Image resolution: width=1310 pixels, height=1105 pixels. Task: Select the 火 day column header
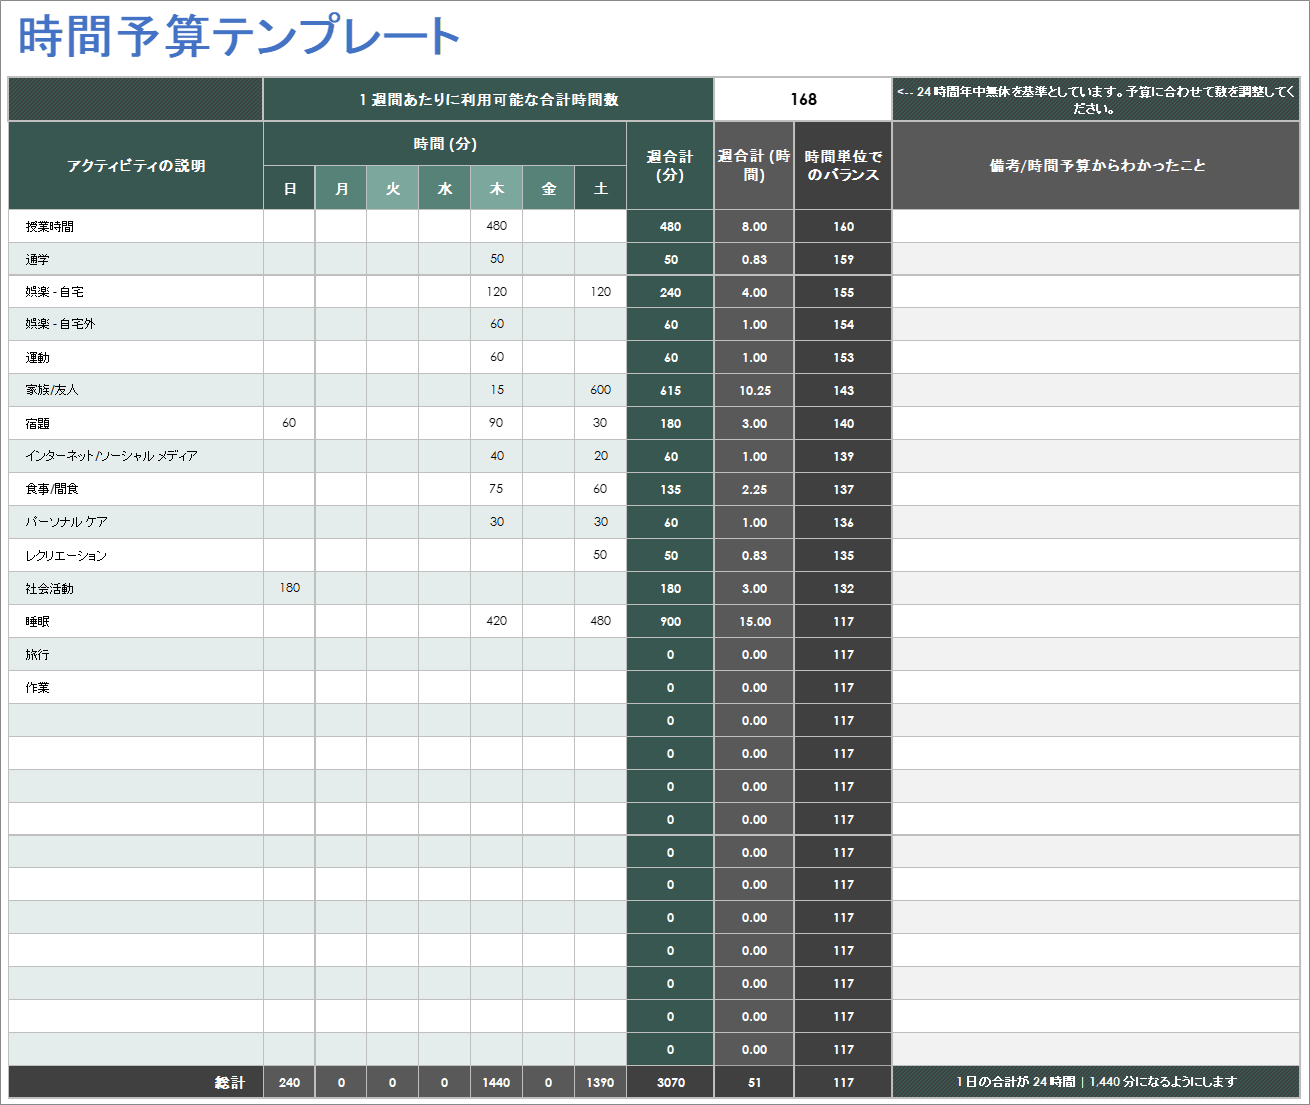pos(393,188)
